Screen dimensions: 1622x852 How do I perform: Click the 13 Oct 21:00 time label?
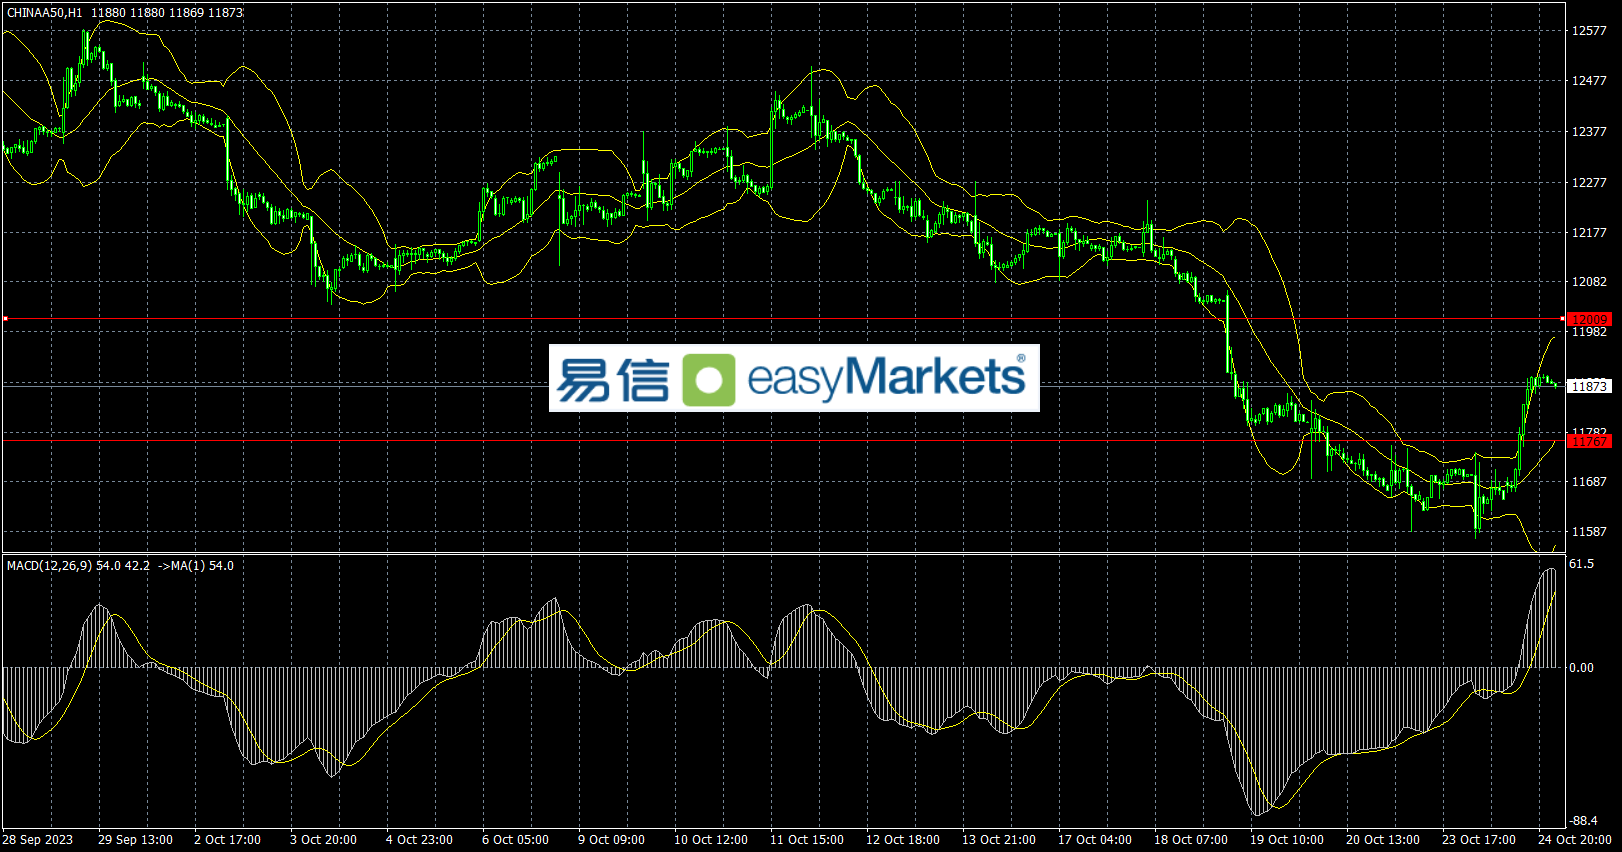999,840
